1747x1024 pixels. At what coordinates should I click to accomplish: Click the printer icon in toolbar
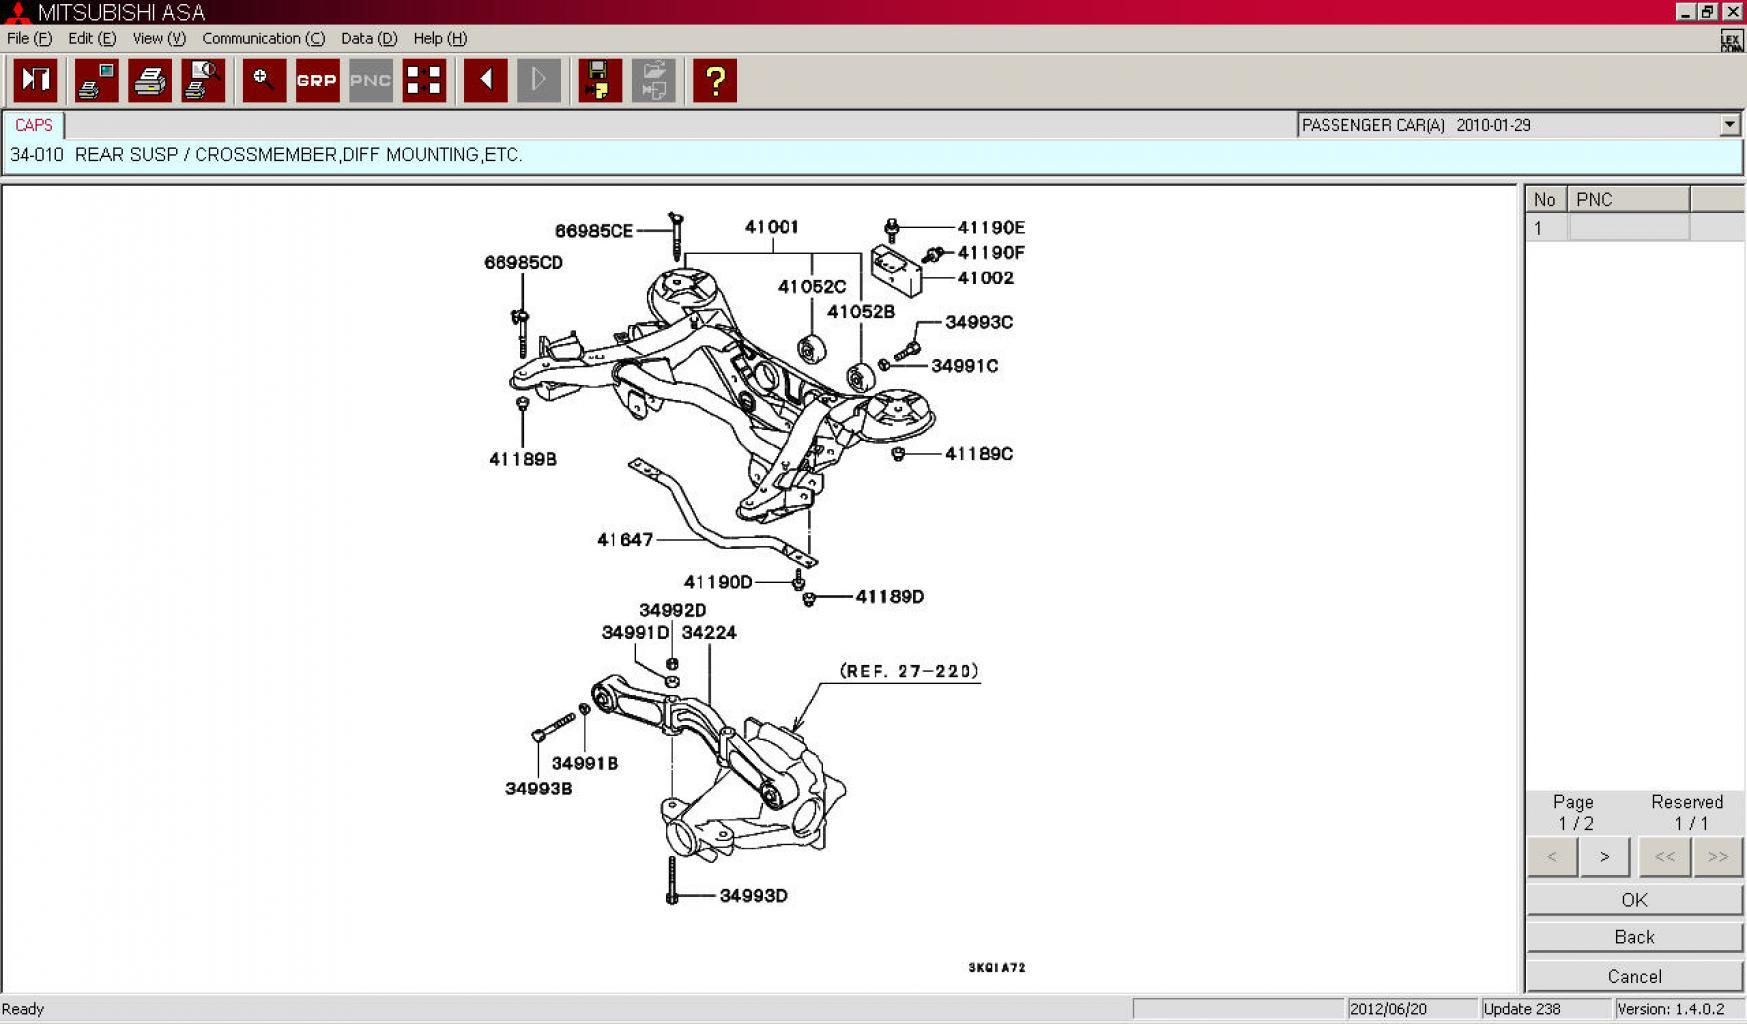coord(150,80)
